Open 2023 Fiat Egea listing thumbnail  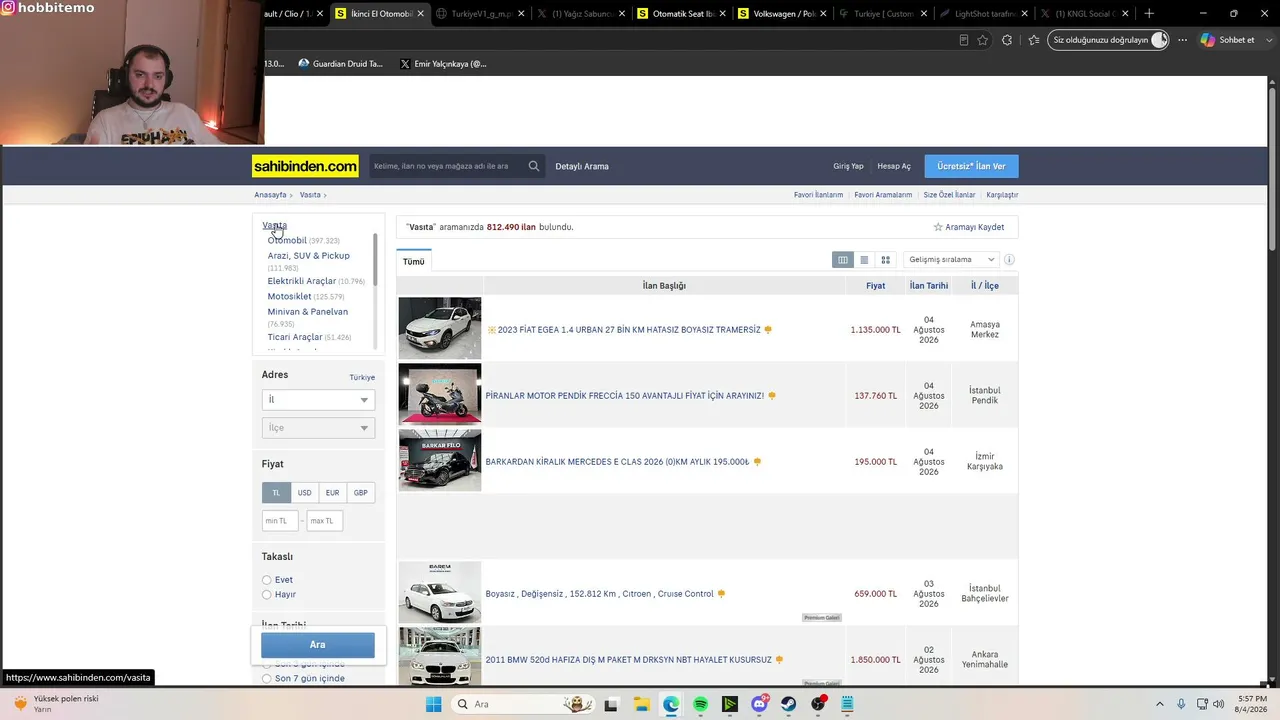440,328
